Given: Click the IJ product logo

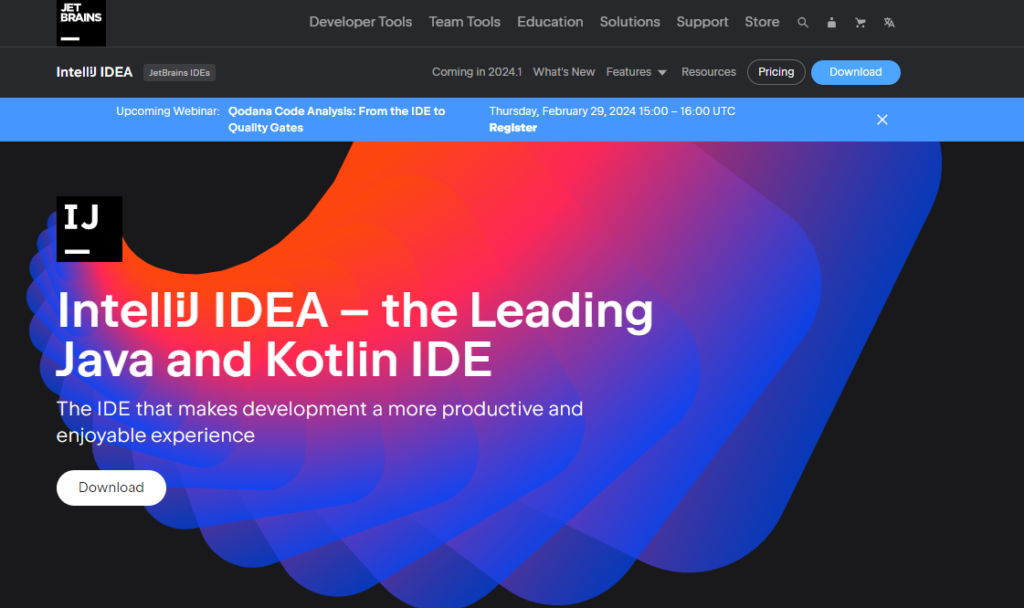Looking at the screenshot, I should point(89,229).
